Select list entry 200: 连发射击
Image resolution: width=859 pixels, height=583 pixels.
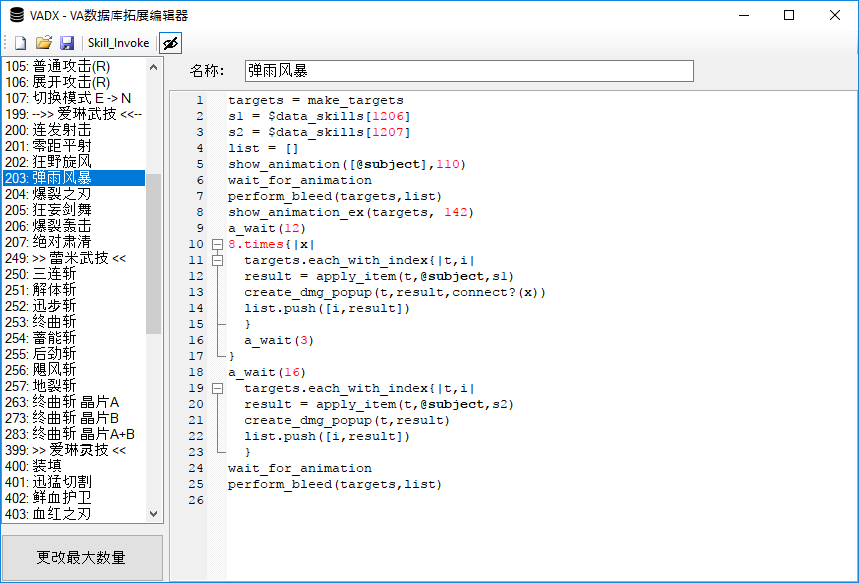[x=74, y=130]
